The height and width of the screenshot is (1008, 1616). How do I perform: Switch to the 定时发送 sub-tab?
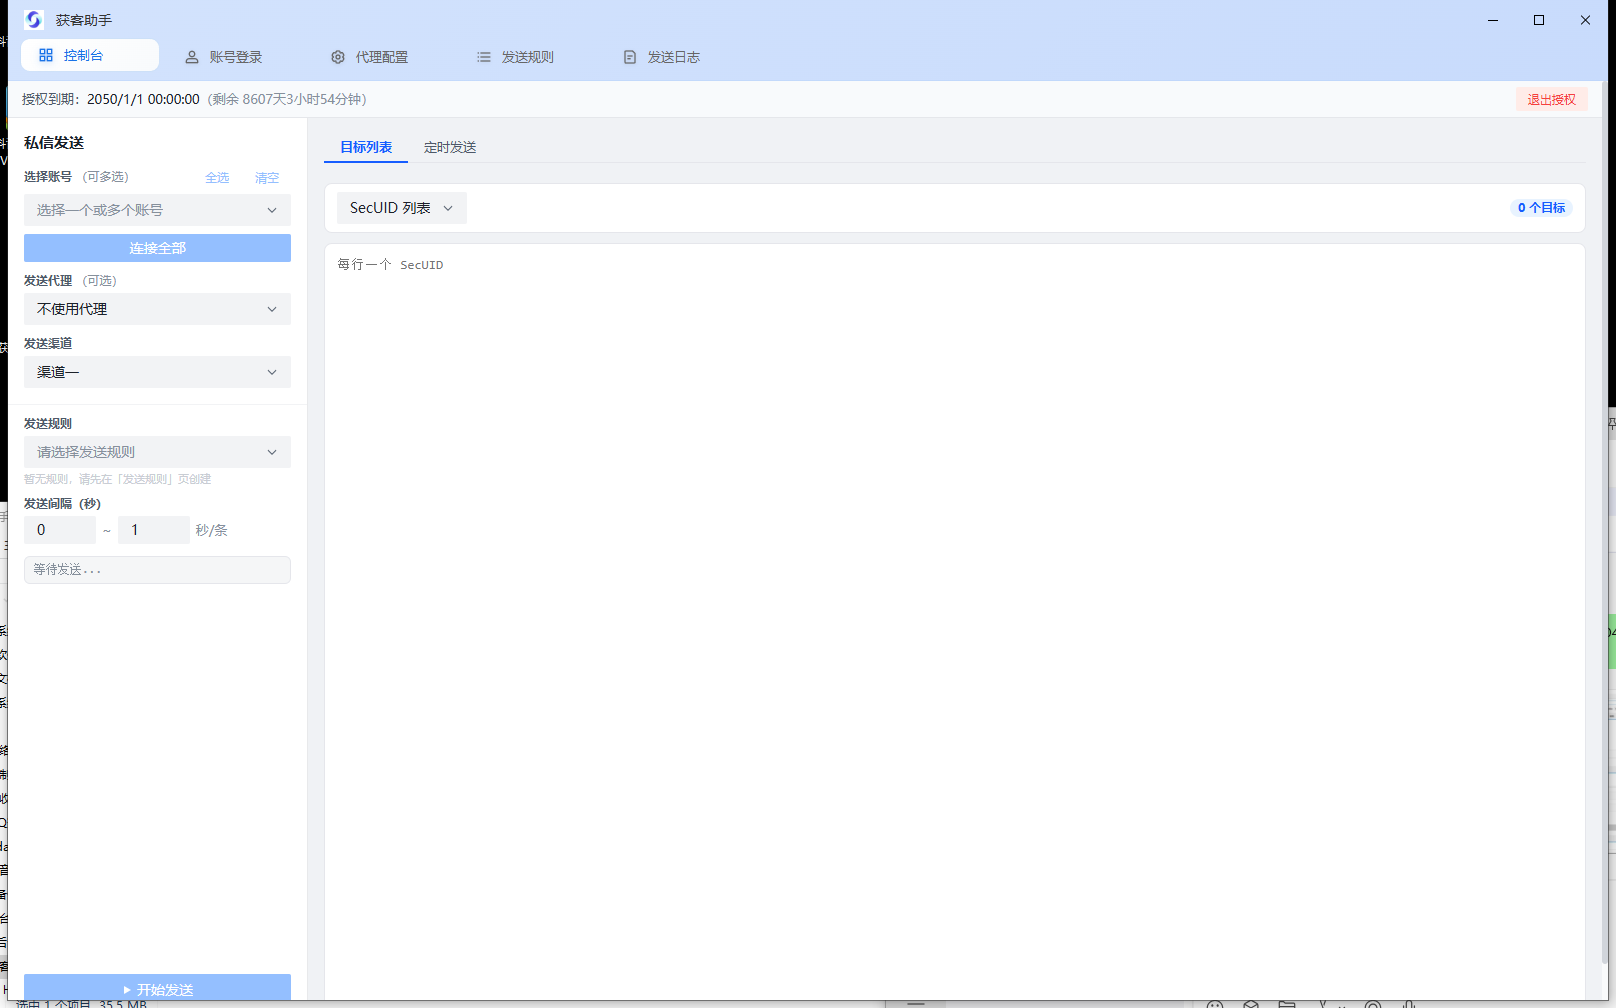tap(450, 147)
